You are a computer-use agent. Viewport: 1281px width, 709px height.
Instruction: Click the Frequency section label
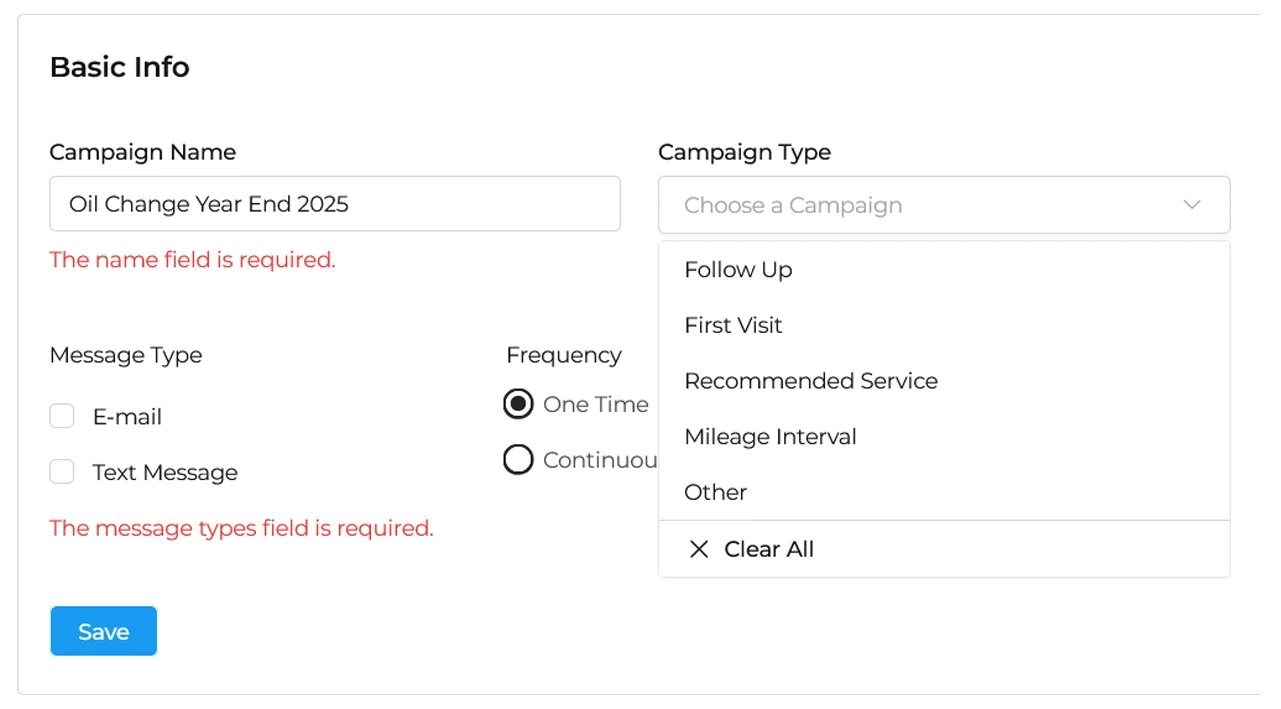pyautogui.click(x=563, y=355)
